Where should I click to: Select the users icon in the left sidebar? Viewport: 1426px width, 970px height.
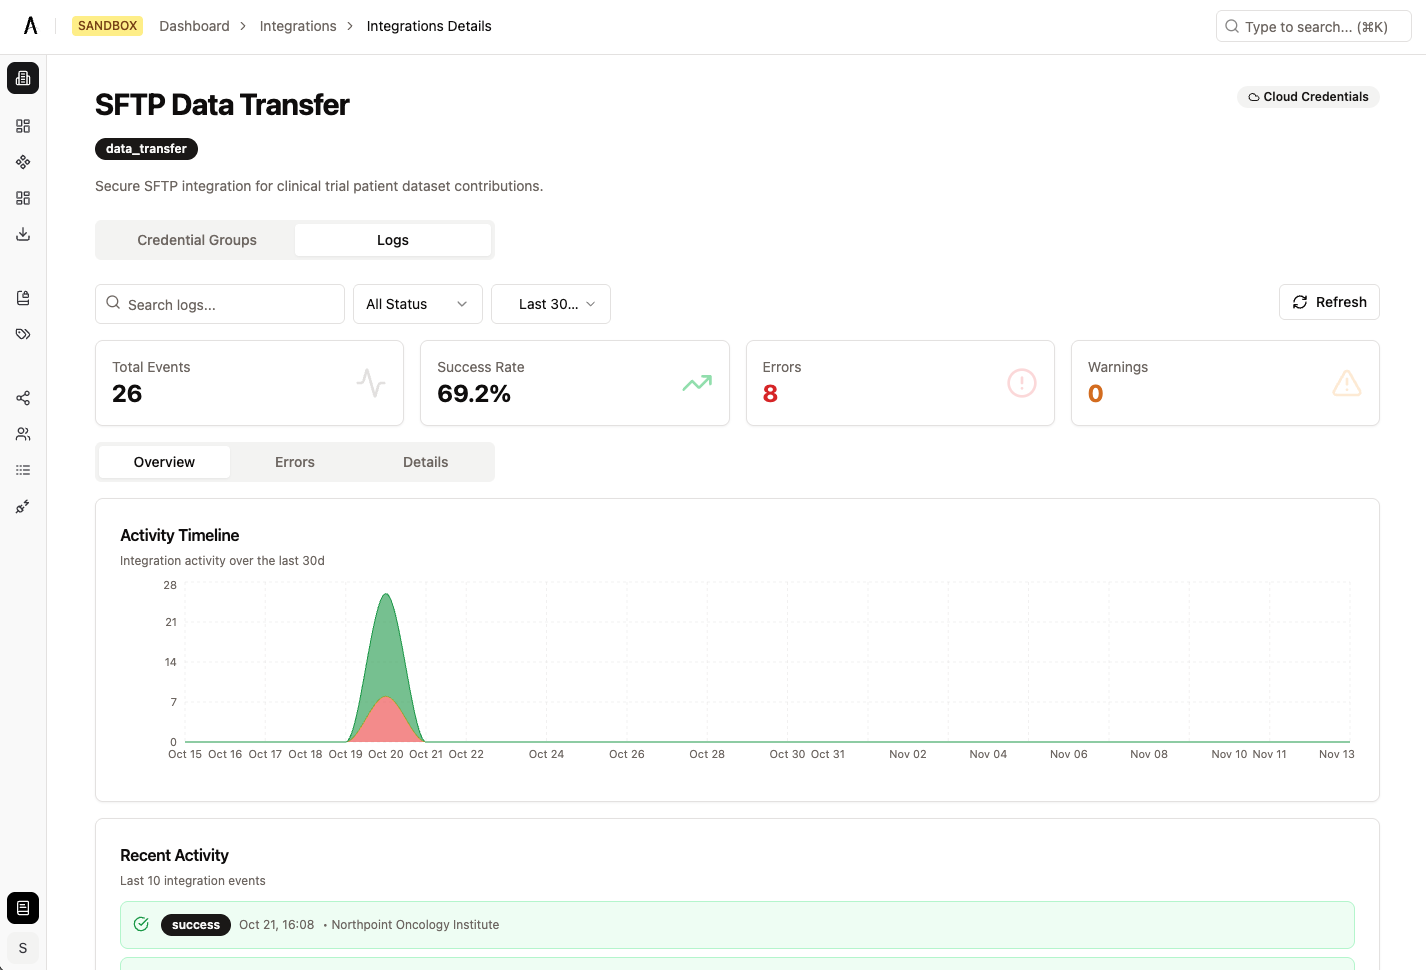click(x=22, y=433)
